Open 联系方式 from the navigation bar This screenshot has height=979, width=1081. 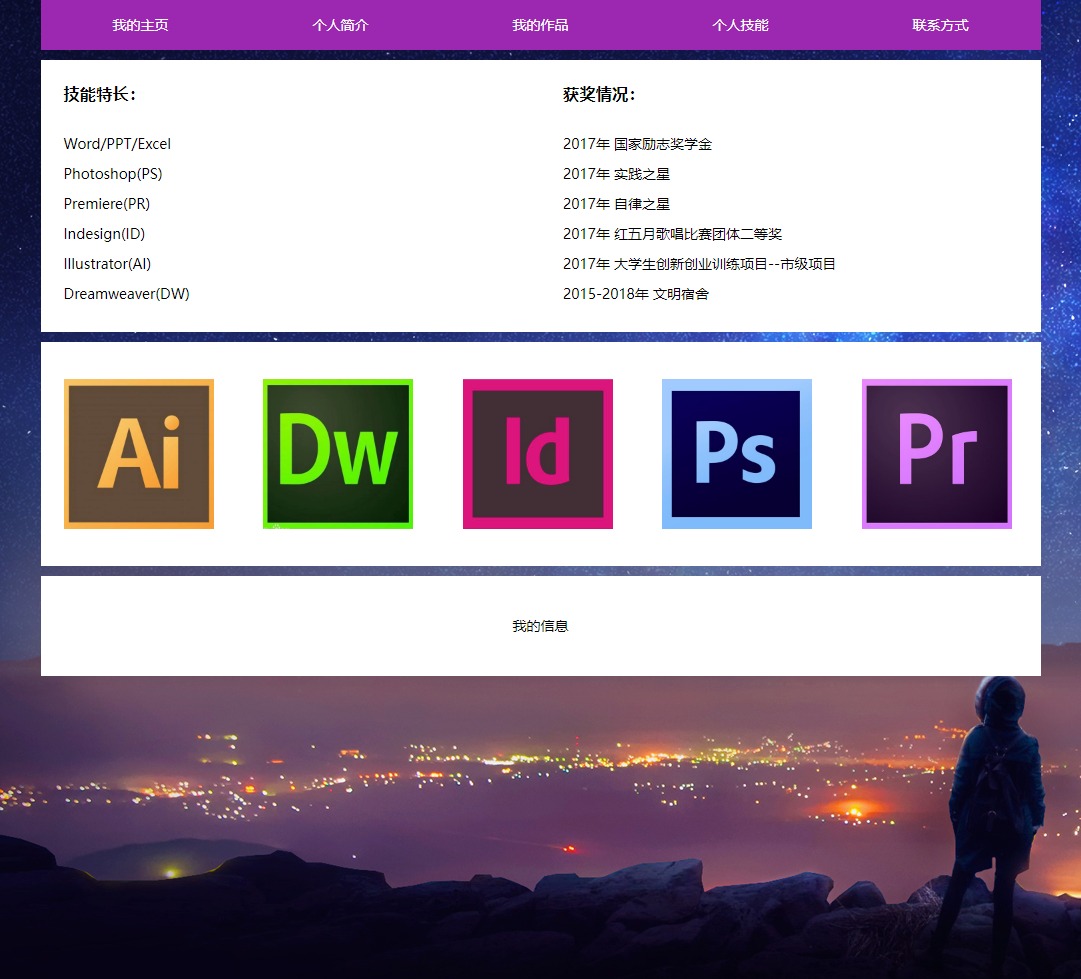pos(940,25)
